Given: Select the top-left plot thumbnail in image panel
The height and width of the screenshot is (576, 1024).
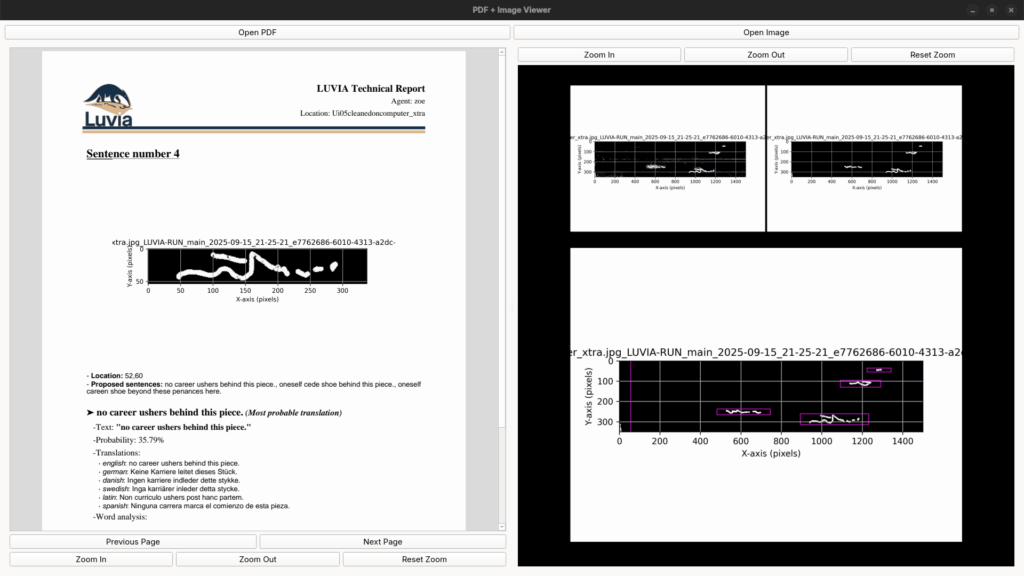Looking at the screenshot, I should 667,158.
